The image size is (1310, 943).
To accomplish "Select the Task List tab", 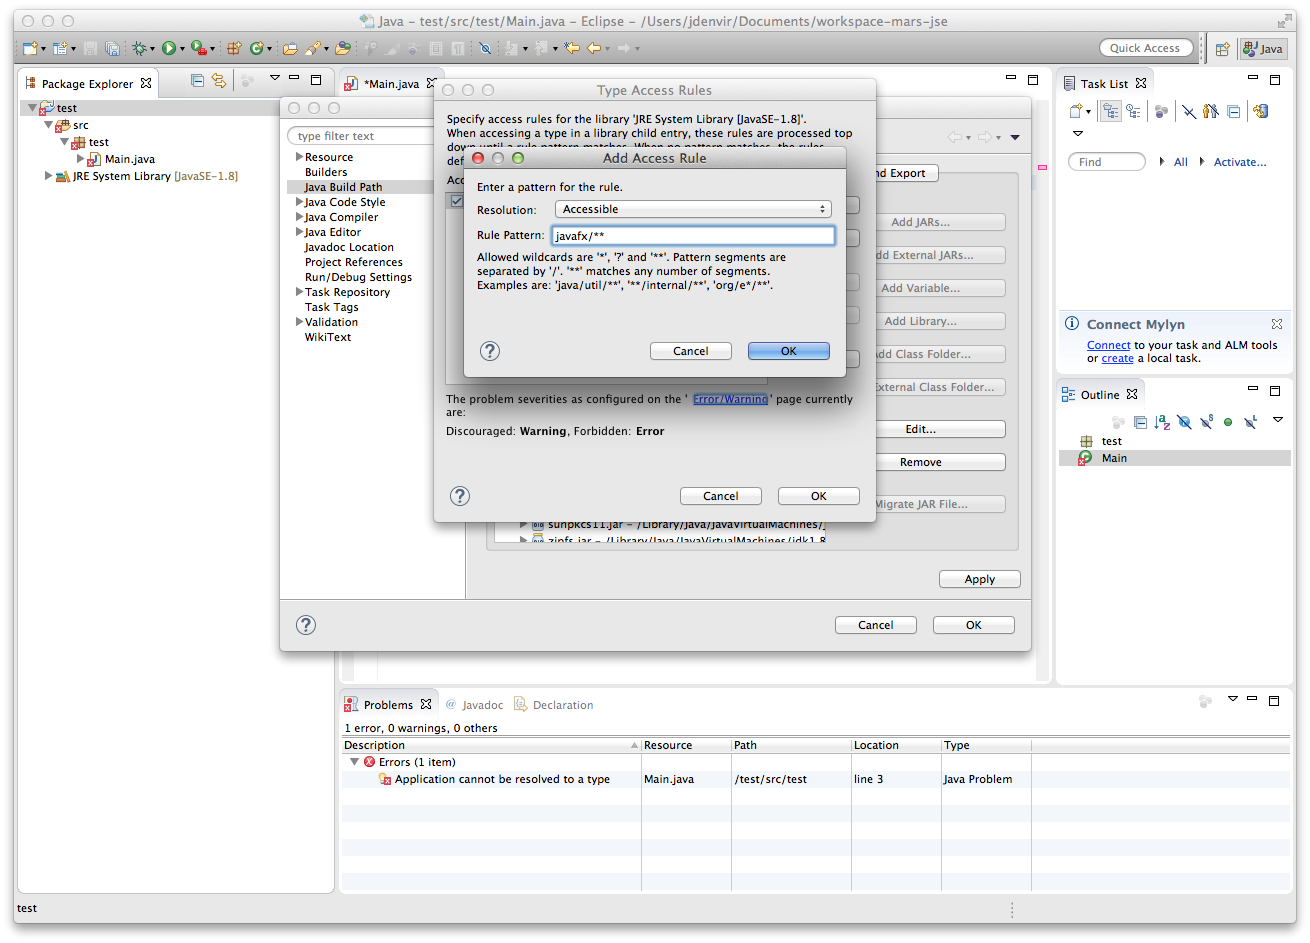I will pos(1104,84).
